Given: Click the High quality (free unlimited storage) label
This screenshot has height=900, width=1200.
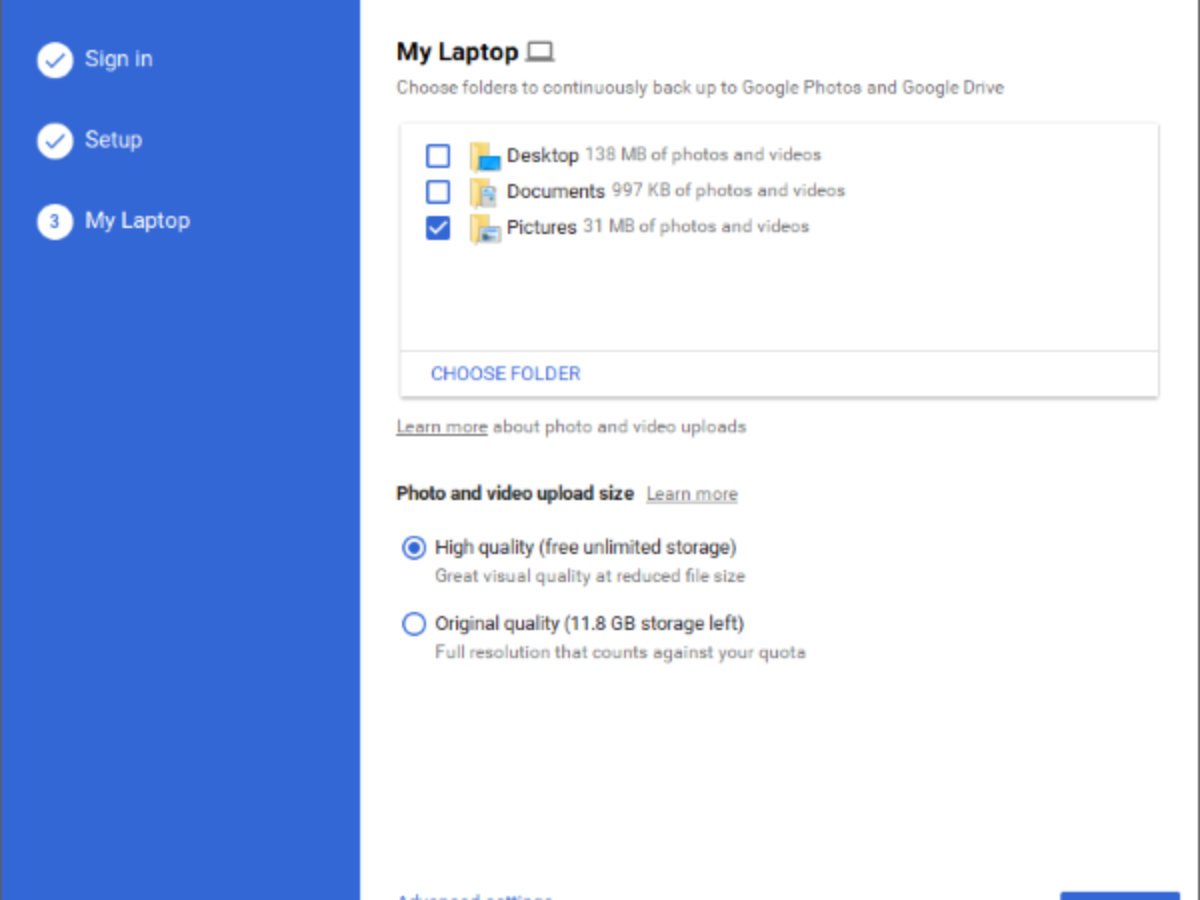Looking at the screenshot, I should tap(586, 547).
